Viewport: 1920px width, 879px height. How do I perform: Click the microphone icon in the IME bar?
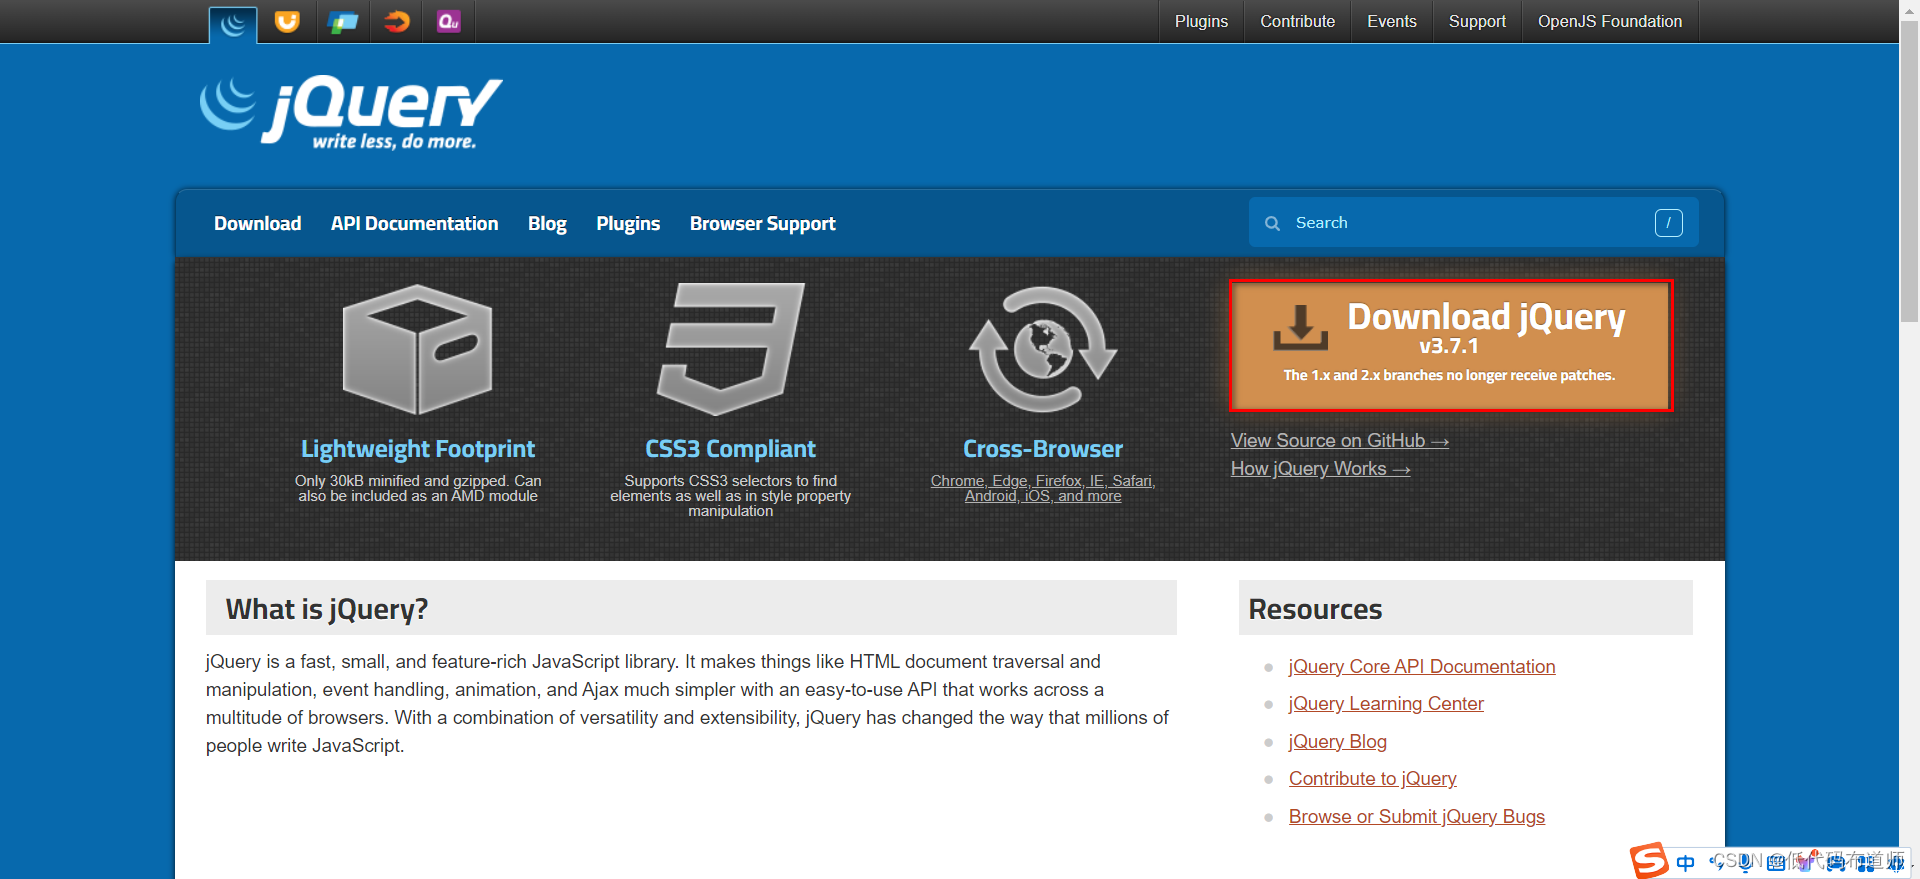[x=1745, y=862]
